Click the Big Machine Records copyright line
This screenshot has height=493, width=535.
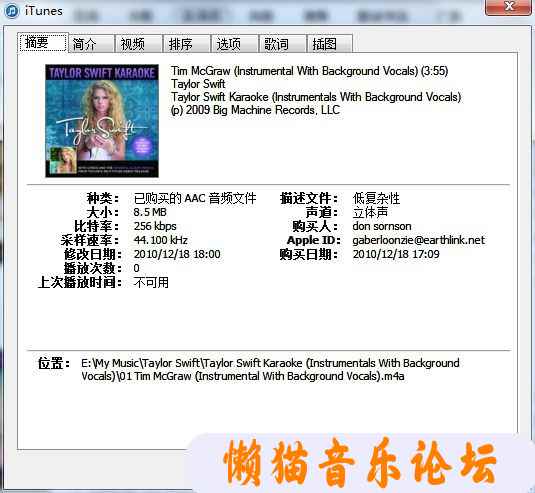255,110
